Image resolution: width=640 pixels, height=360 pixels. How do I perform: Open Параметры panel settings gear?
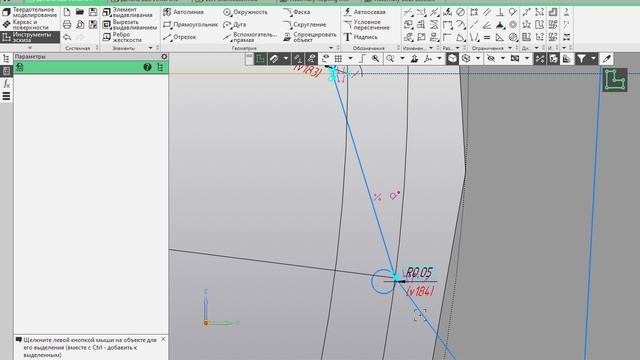[164, 56]
